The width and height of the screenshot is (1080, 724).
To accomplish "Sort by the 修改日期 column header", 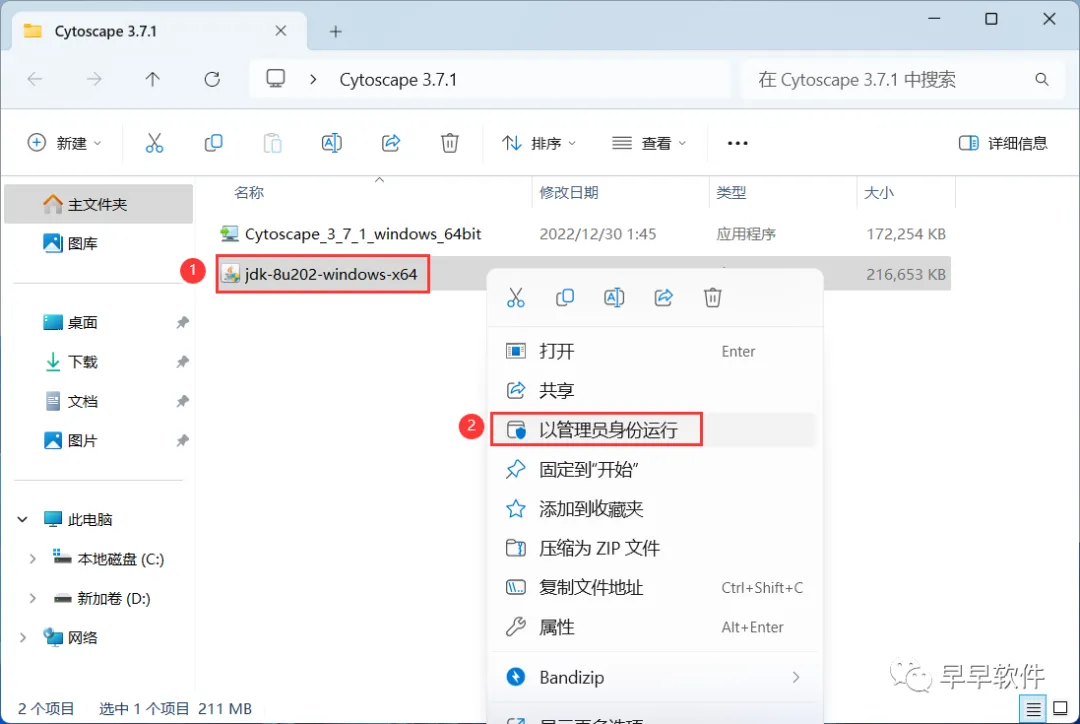I will (569, 193).
